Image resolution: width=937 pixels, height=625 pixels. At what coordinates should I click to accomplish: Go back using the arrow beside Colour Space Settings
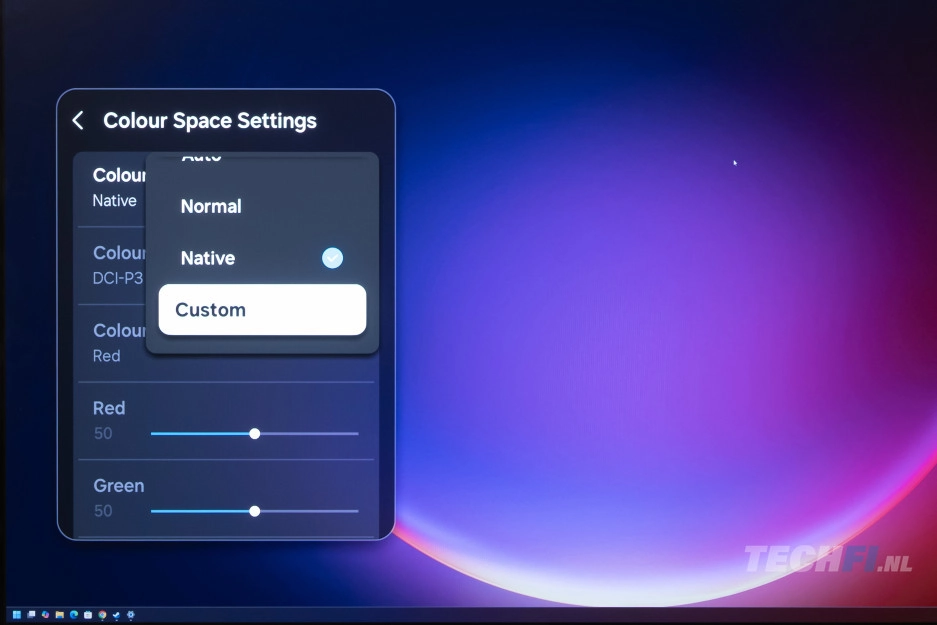point(78,121)
